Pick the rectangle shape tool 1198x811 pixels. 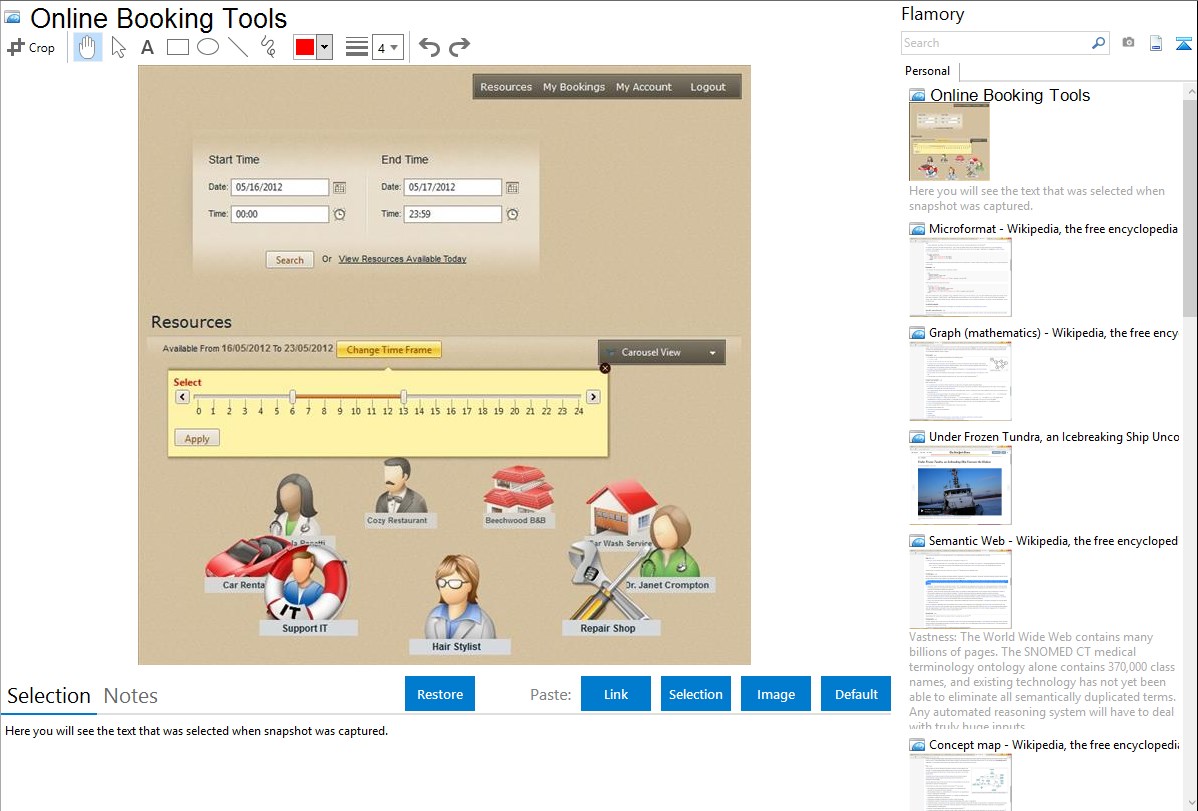click(178, 47)
